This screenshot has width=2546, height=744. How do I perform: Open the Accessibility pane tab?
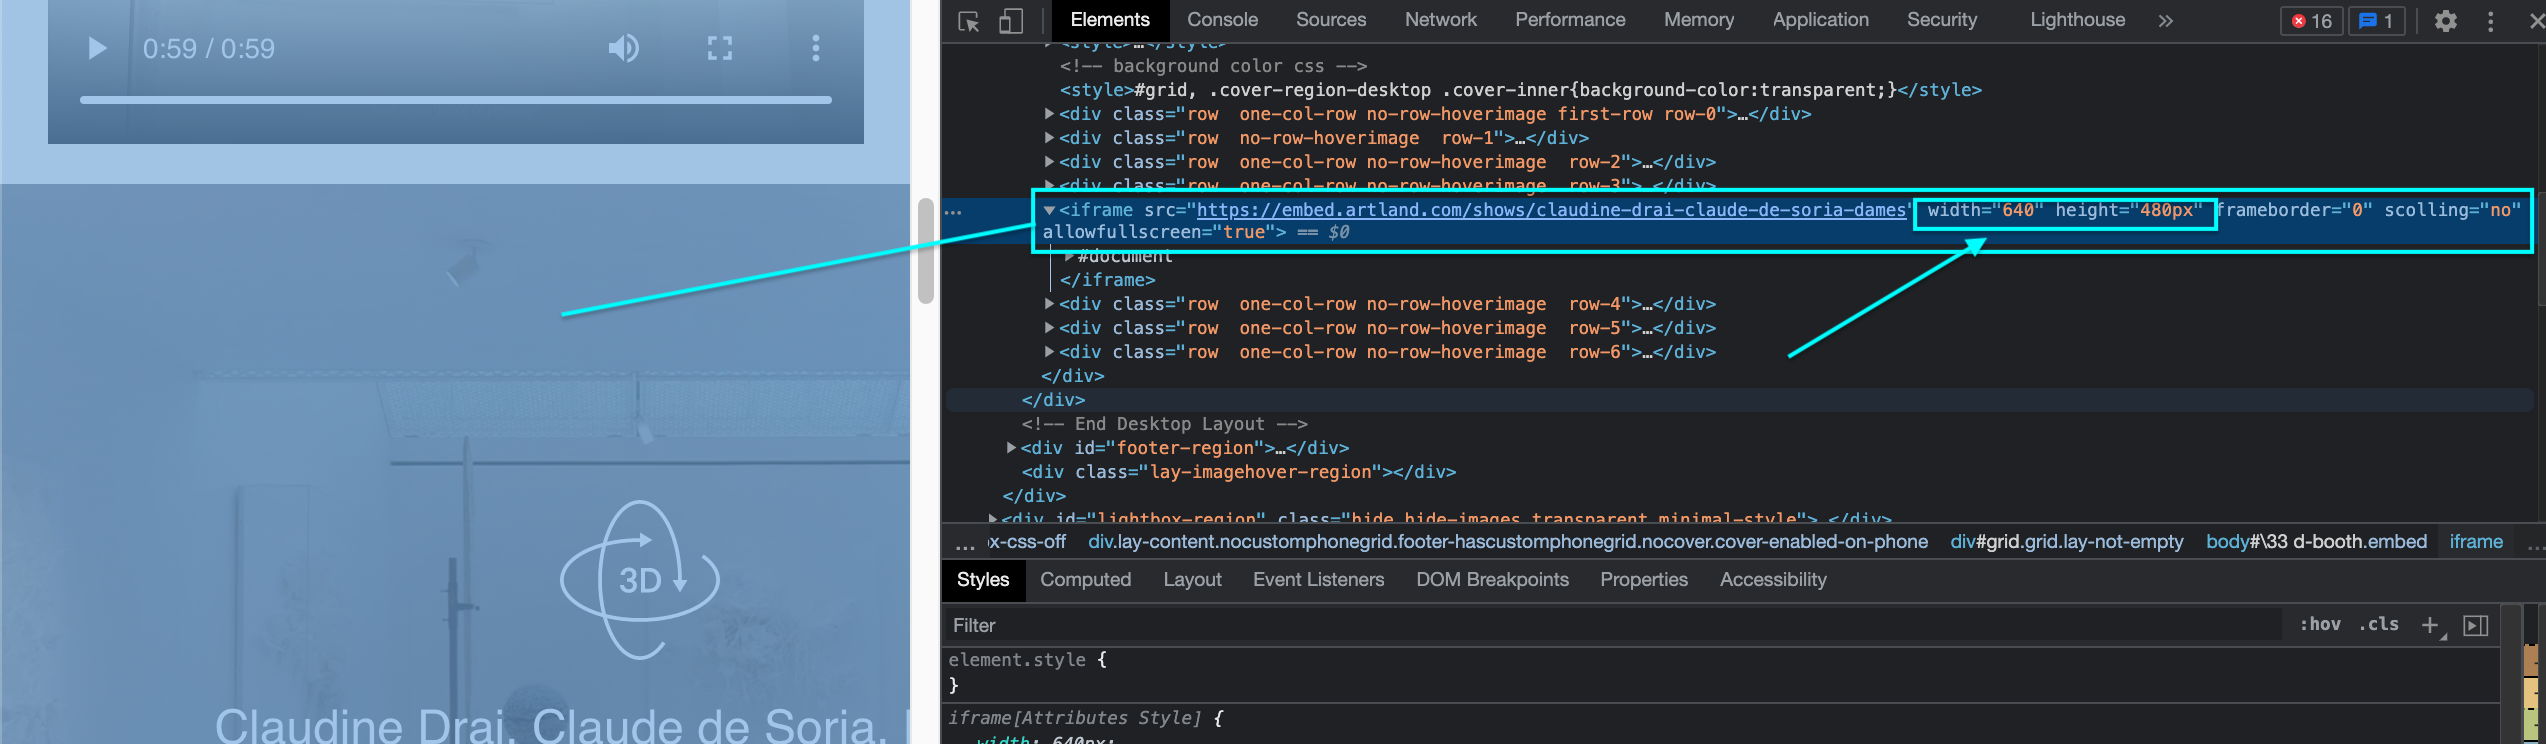pyautogui.click(x=1773, y=580)
